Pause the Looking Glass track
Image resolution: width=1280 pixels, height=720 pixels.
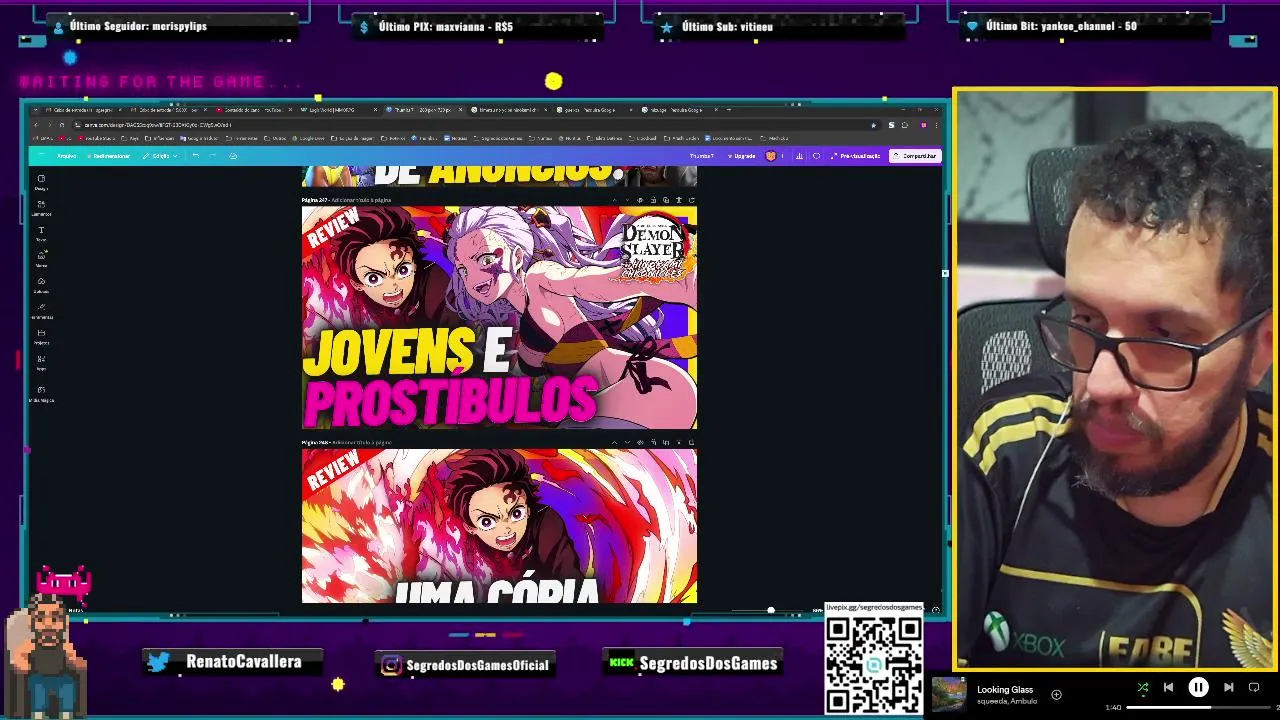[x=1198, y=687]
